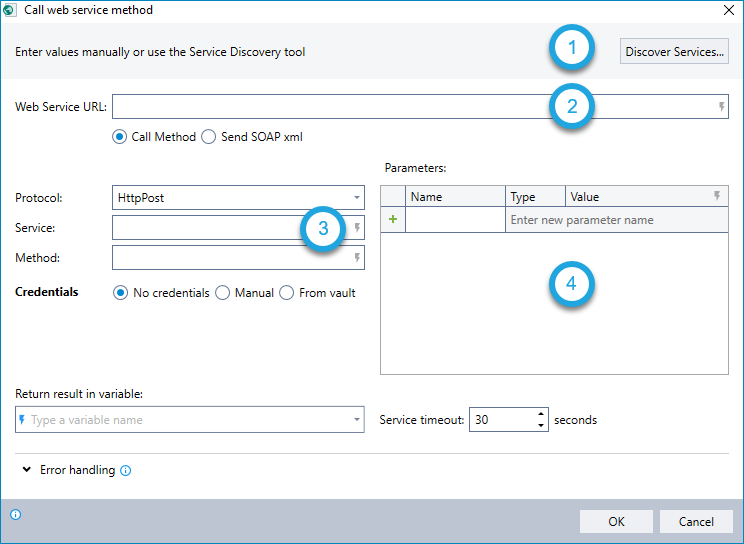The height and width of the screenshot is (544, 744).
Task: Click the variable picker icon in Web Service URL field
Action: click(721, 107)
